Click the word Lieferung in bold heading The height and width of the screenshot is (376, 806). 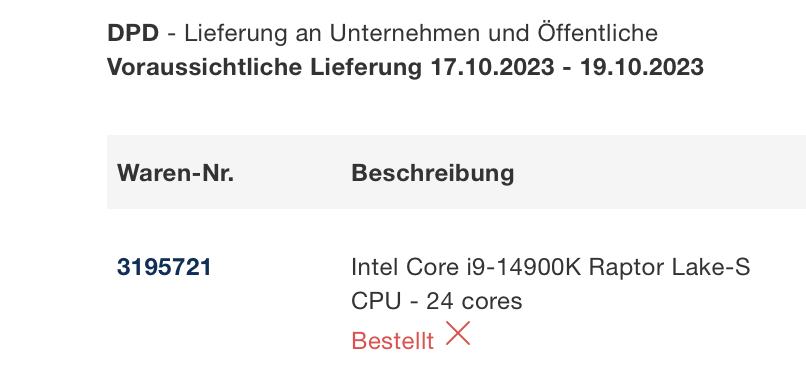click(x=366, y=67)
